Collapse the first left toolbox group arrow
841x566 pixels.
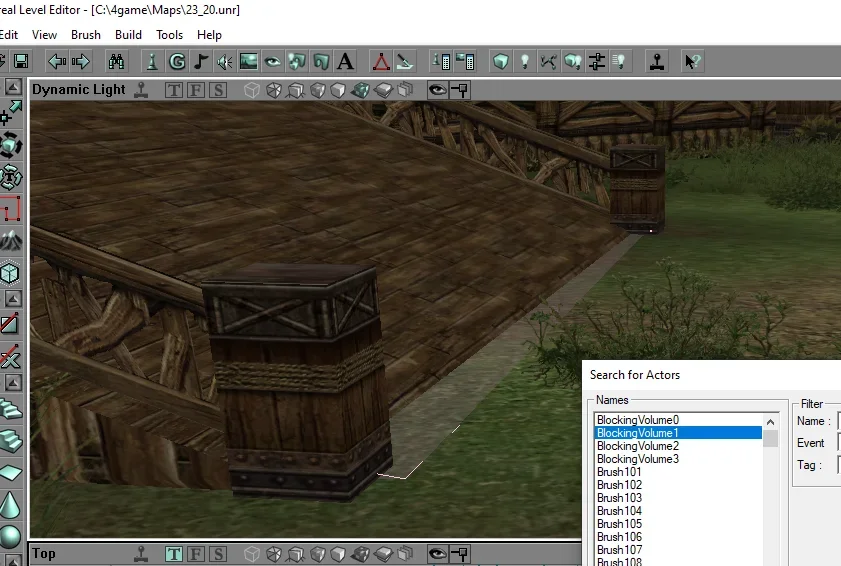tap(13, 86)
